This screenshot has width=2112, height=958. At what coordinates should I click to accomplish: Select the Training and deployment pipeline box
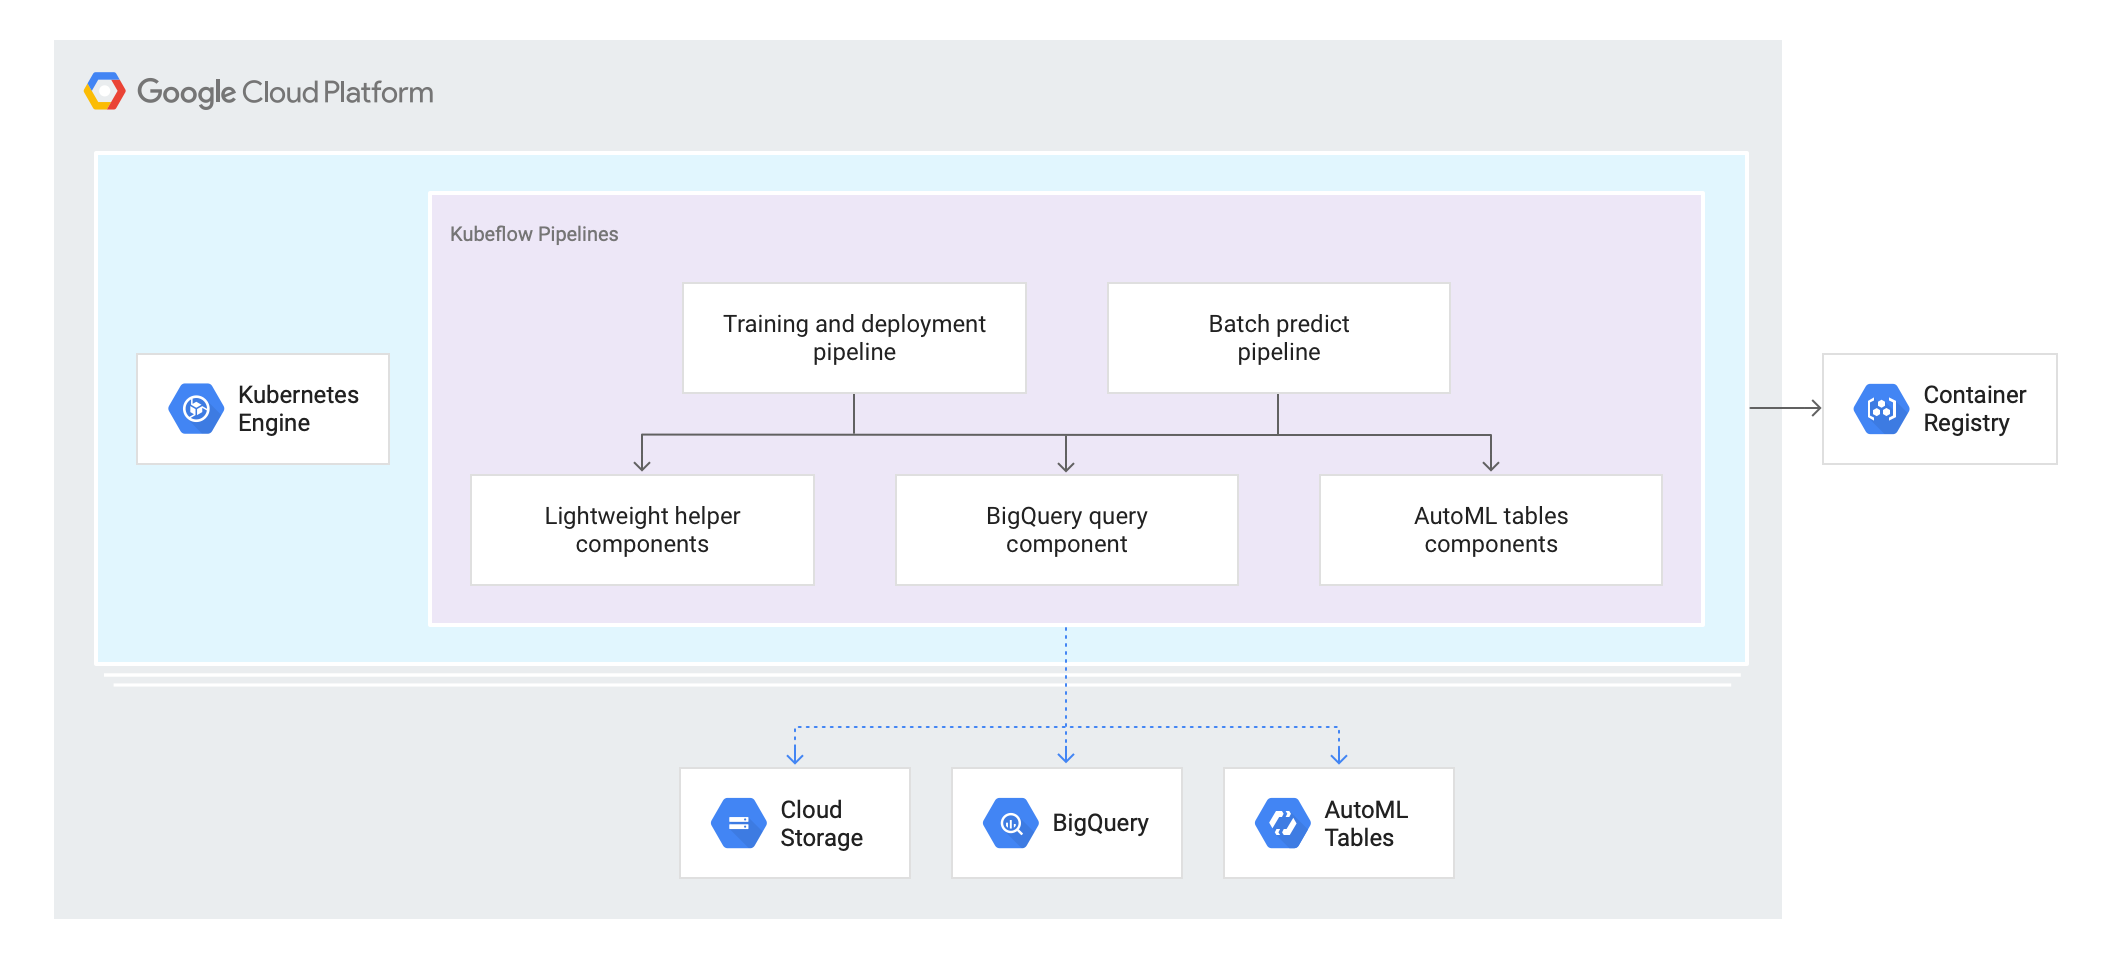[x=854, y=338]
